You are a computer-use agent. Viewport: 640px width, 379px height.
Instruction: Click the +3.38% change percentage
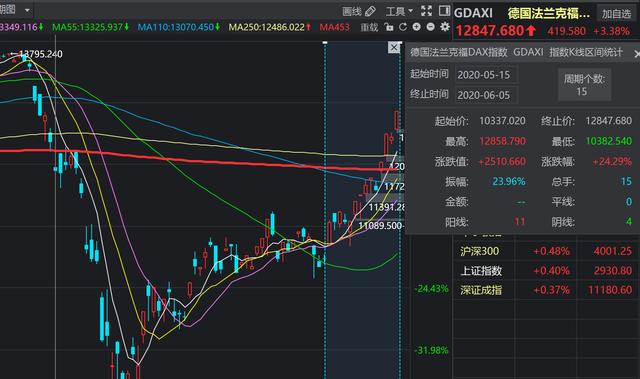tap(611, 31)
